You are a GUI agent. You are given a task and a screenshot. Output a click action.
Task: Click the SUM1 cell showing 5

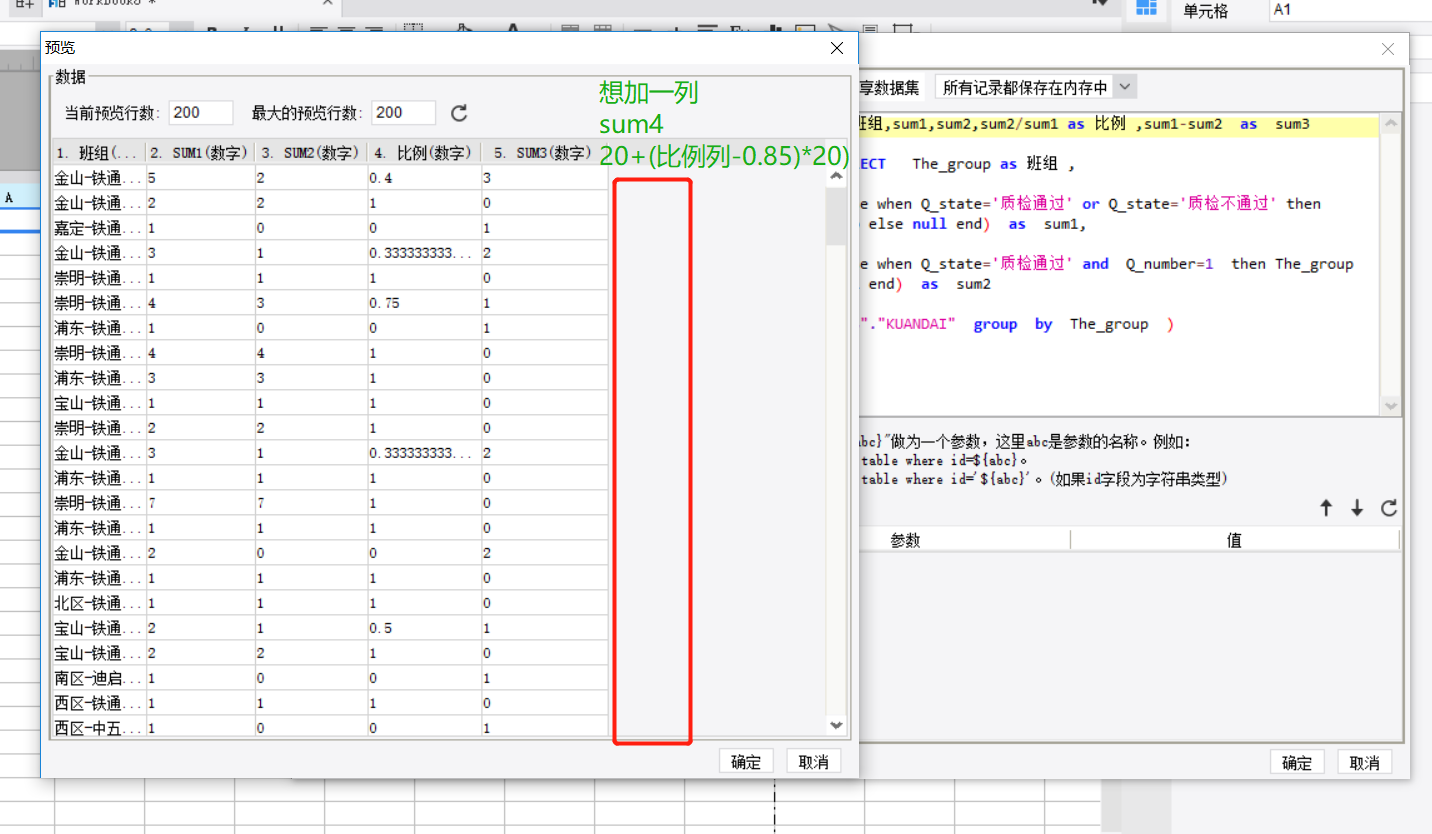click(199, 178)
